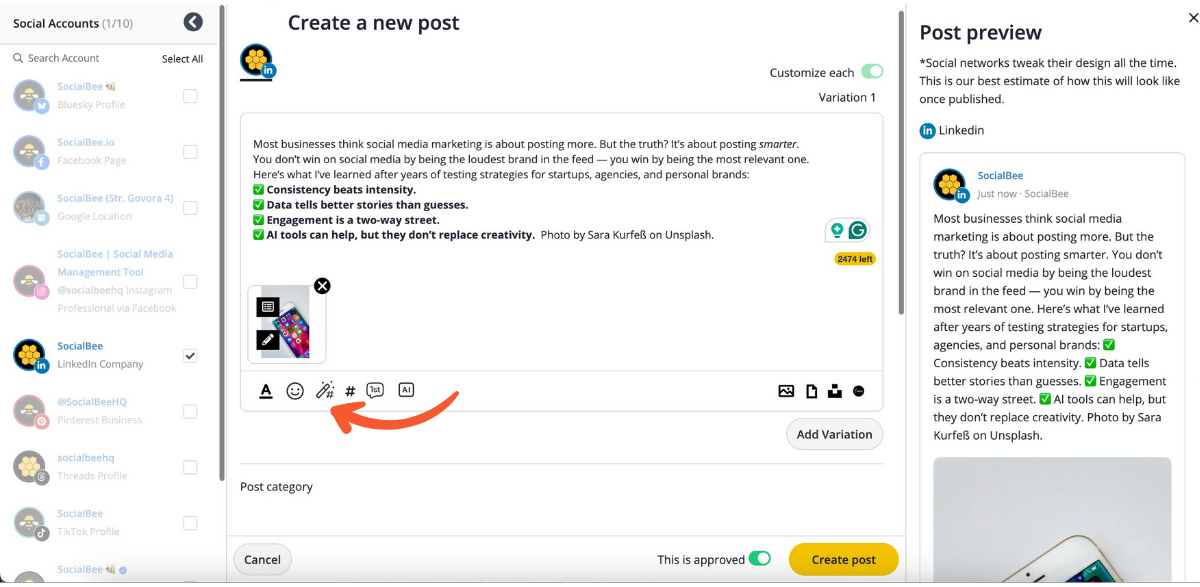The image size is (1200, 587).
Task: Open the AI assistant tool
Action: (x=406, y=390)
